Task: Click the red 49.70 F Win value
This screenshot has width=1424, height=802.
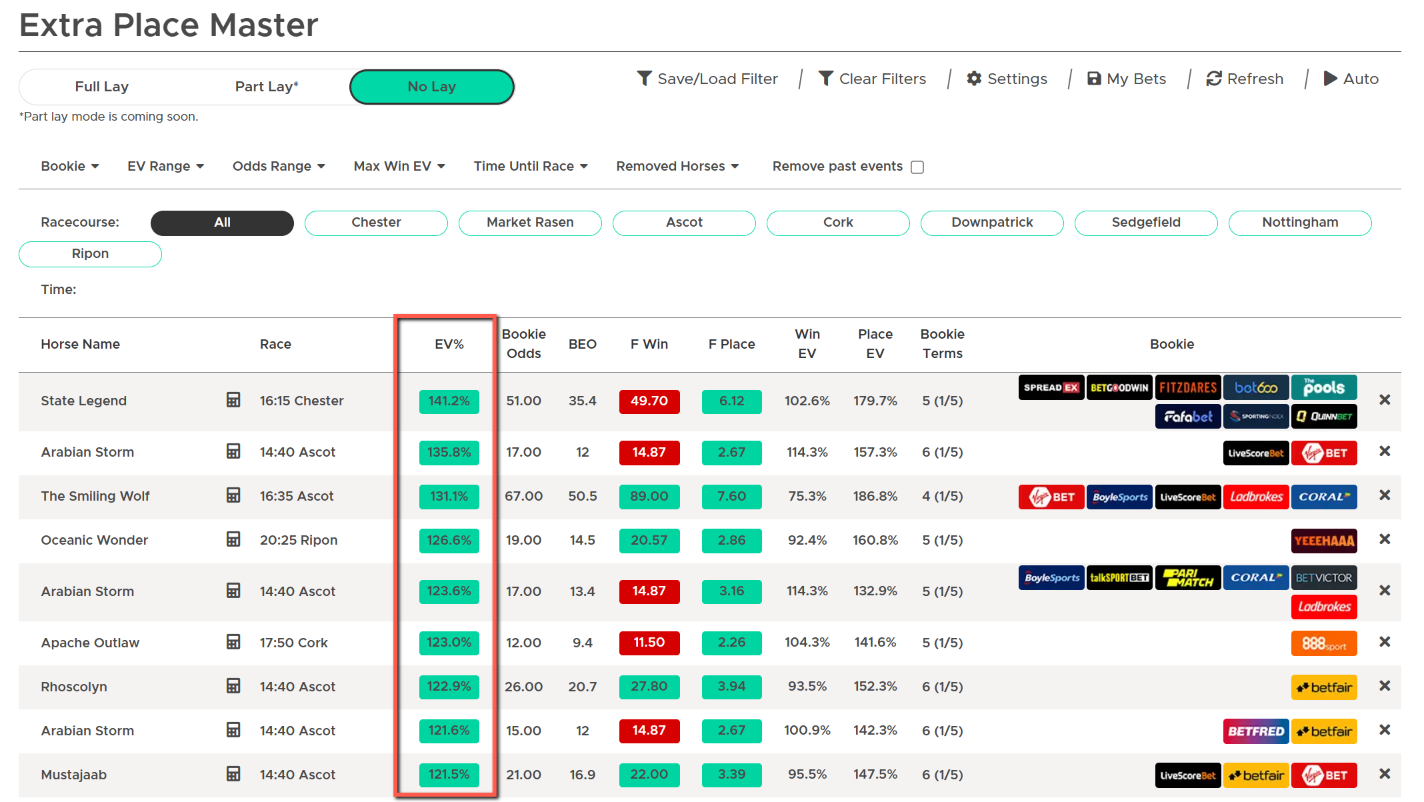Action: coord(649,401)
